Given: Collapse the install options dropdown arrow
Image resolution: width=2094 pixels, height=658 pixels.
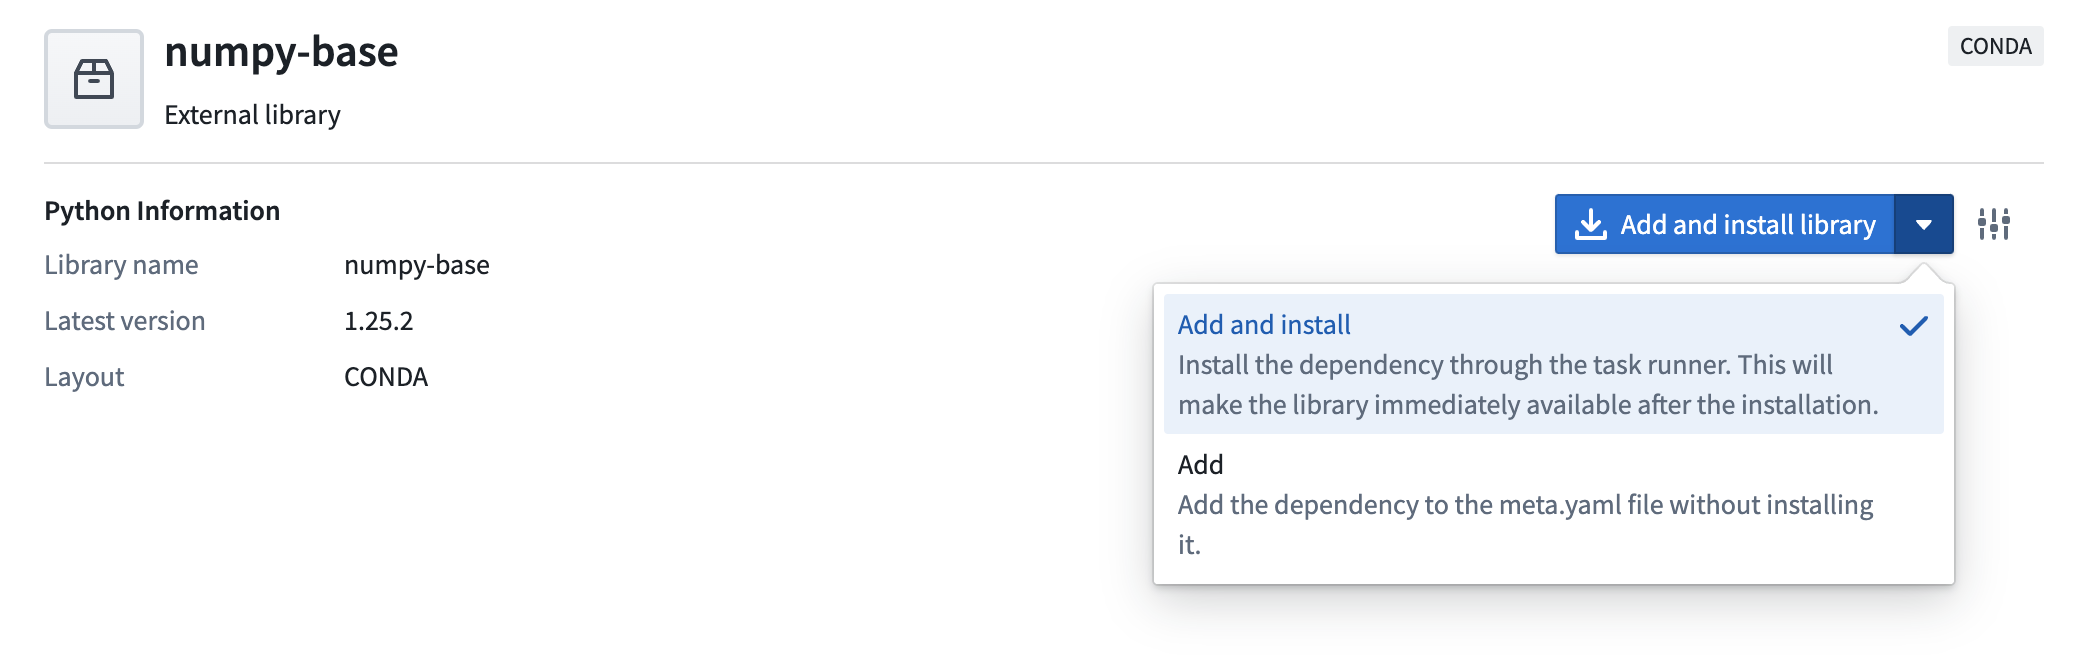Looking at the screenshot, I should pyautogui.click(x=1924, y=224).
